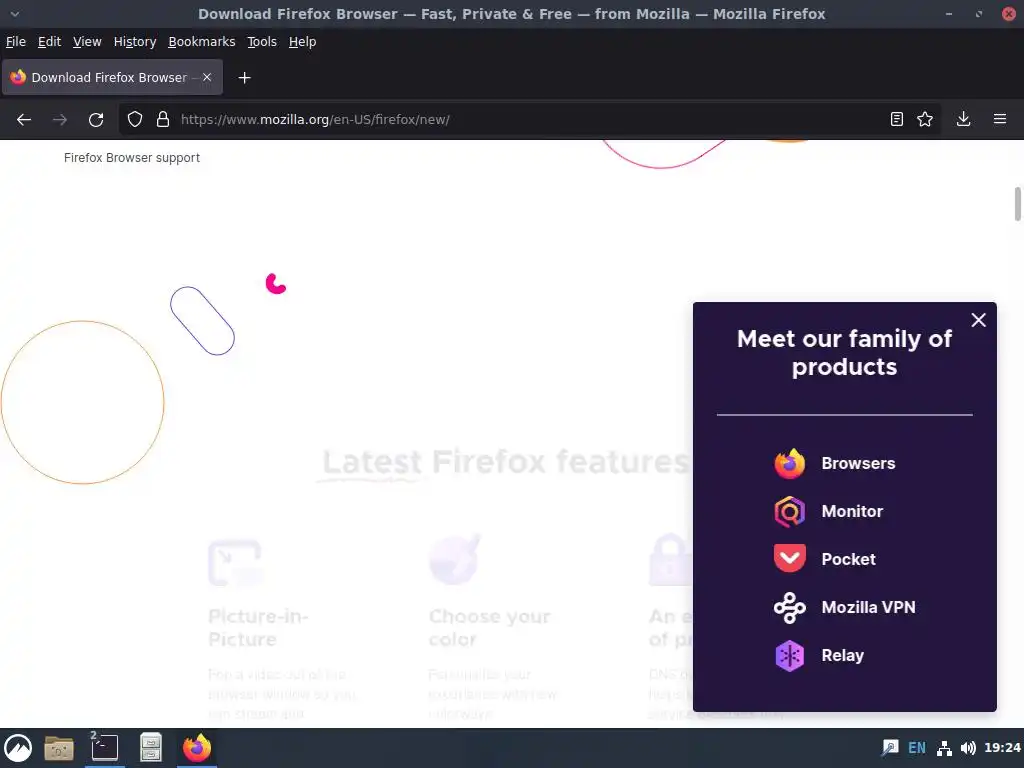Click the 19:24 clock in the tray
The width and height of the screenshot is (1024, 768).
[x=1002, y=748]
